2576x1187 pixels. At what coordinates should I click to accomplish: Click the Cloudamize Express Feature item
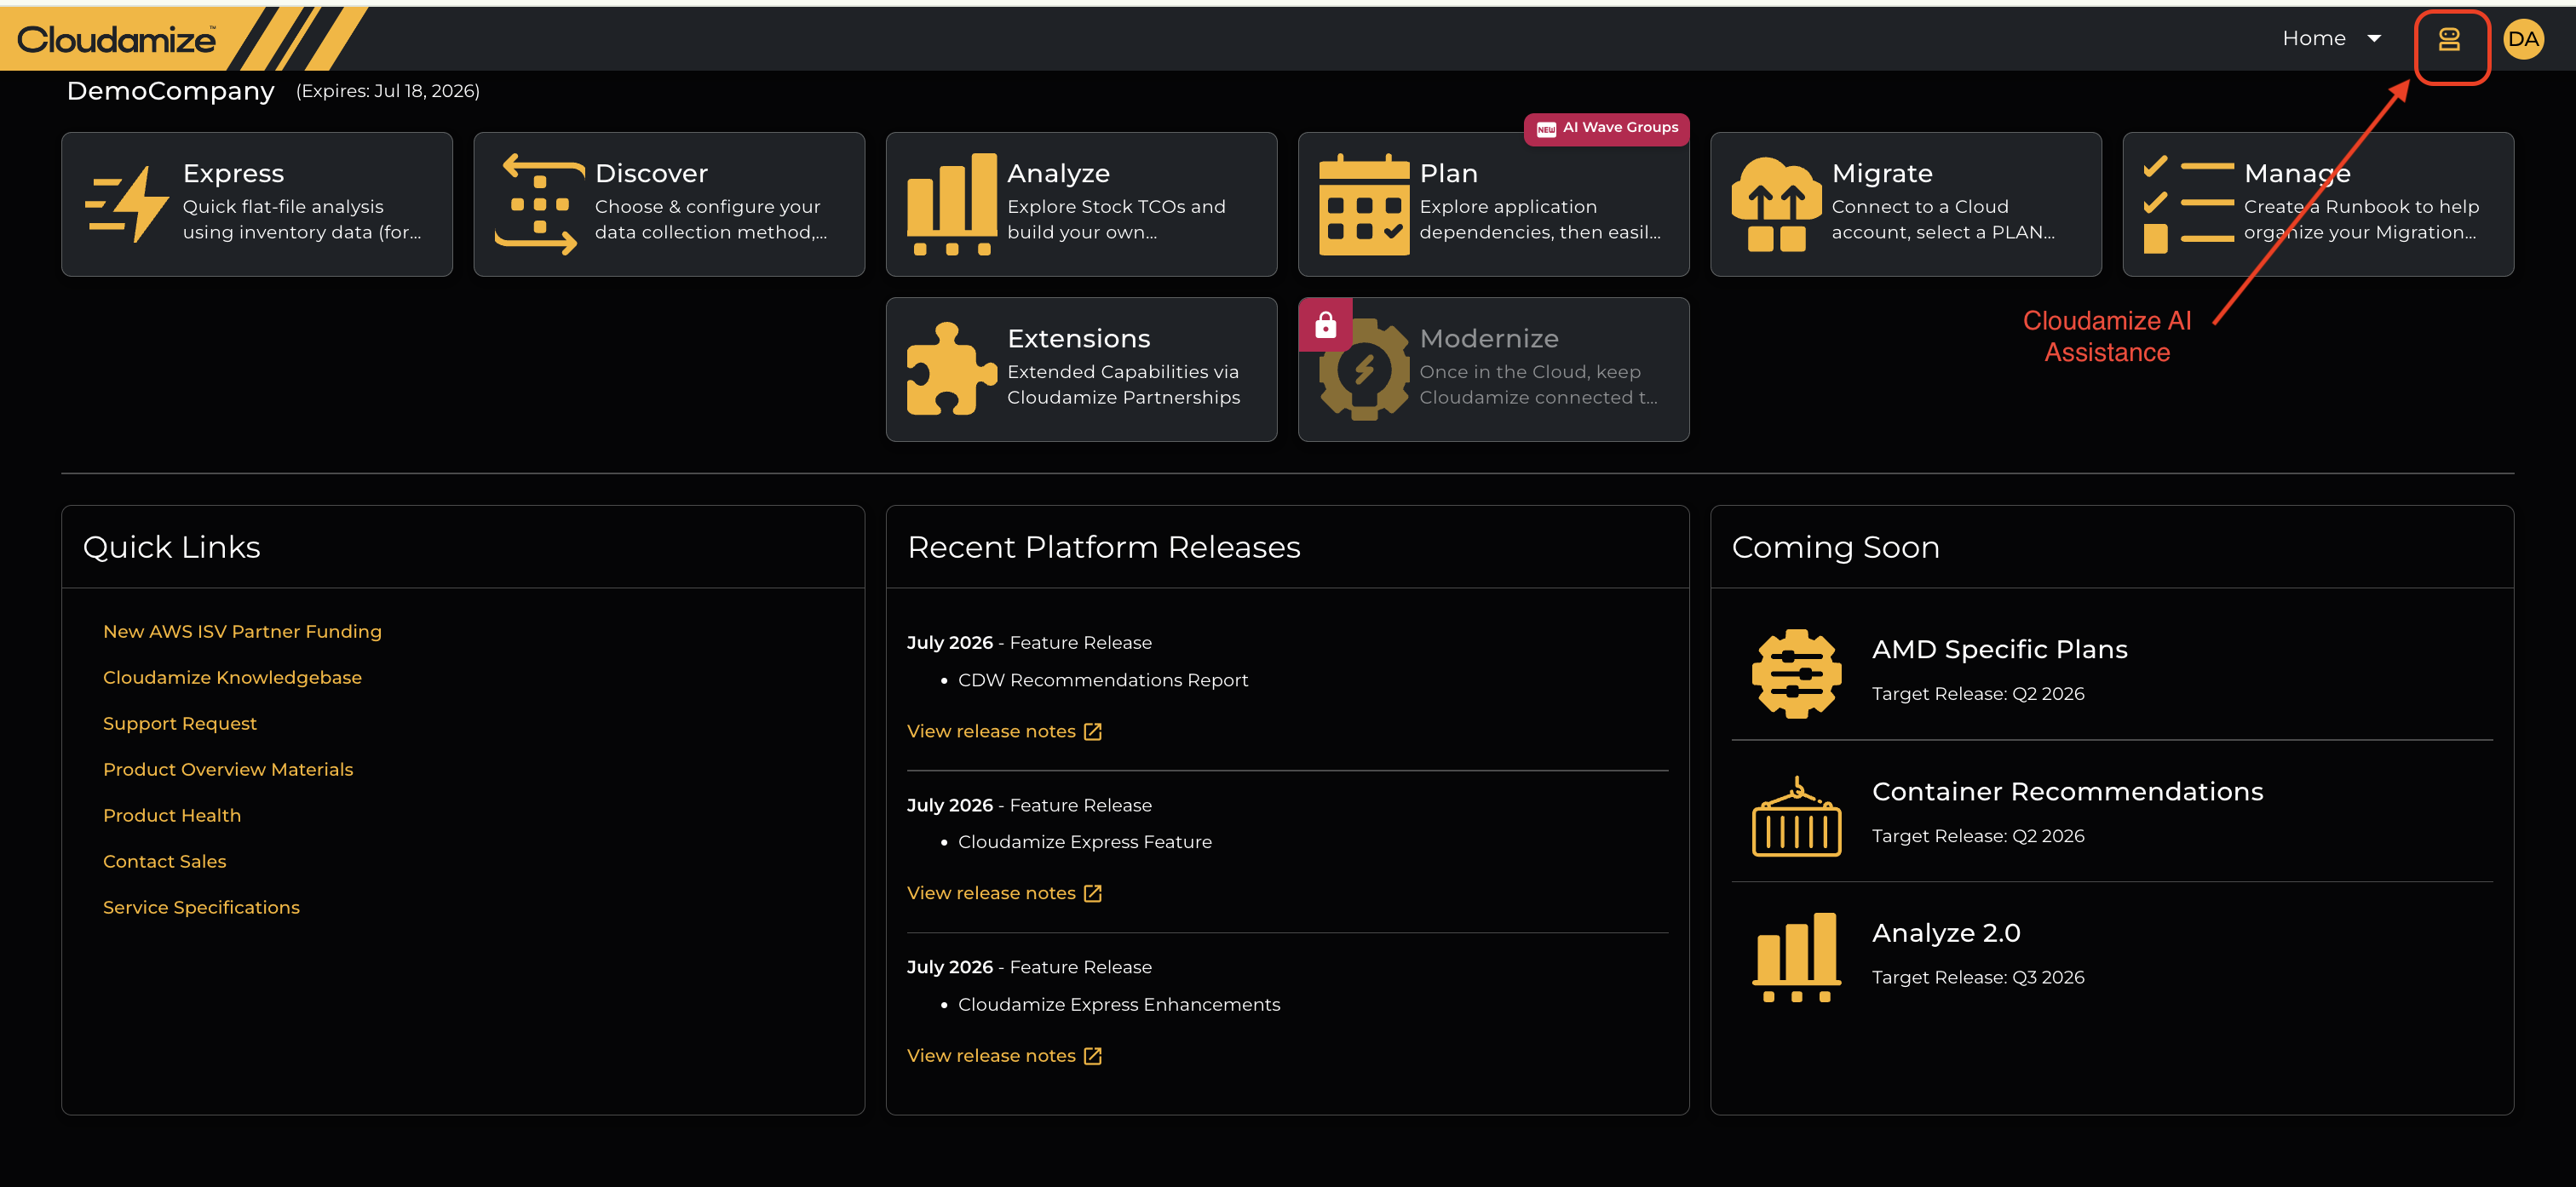tap(1085, 842)
